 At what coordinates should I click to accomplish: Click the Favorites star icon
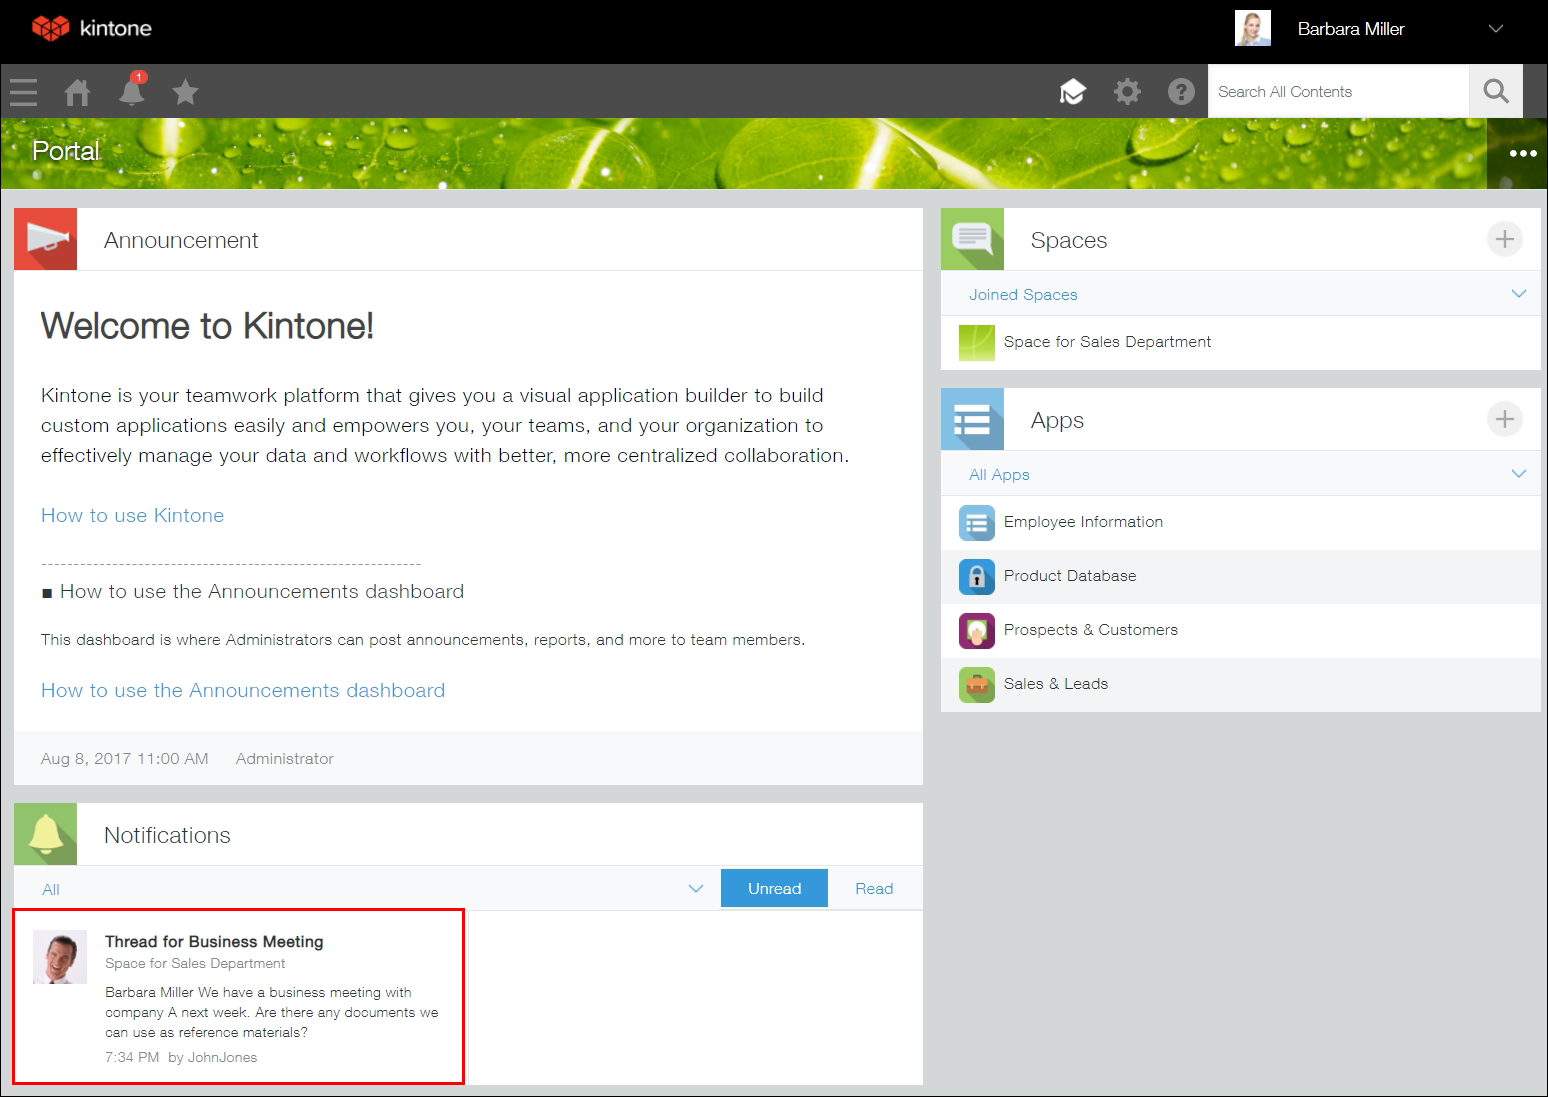[x=185, y=91]
